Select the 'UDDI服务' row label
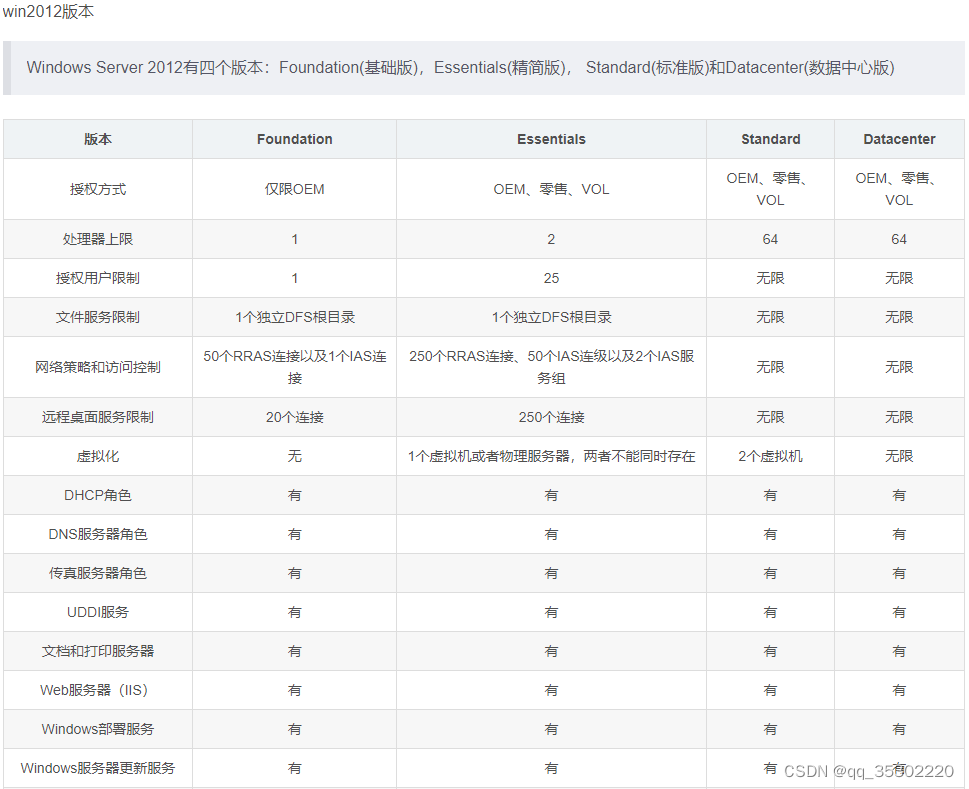This screenshot has width=969, height=789. coord(98,612)
